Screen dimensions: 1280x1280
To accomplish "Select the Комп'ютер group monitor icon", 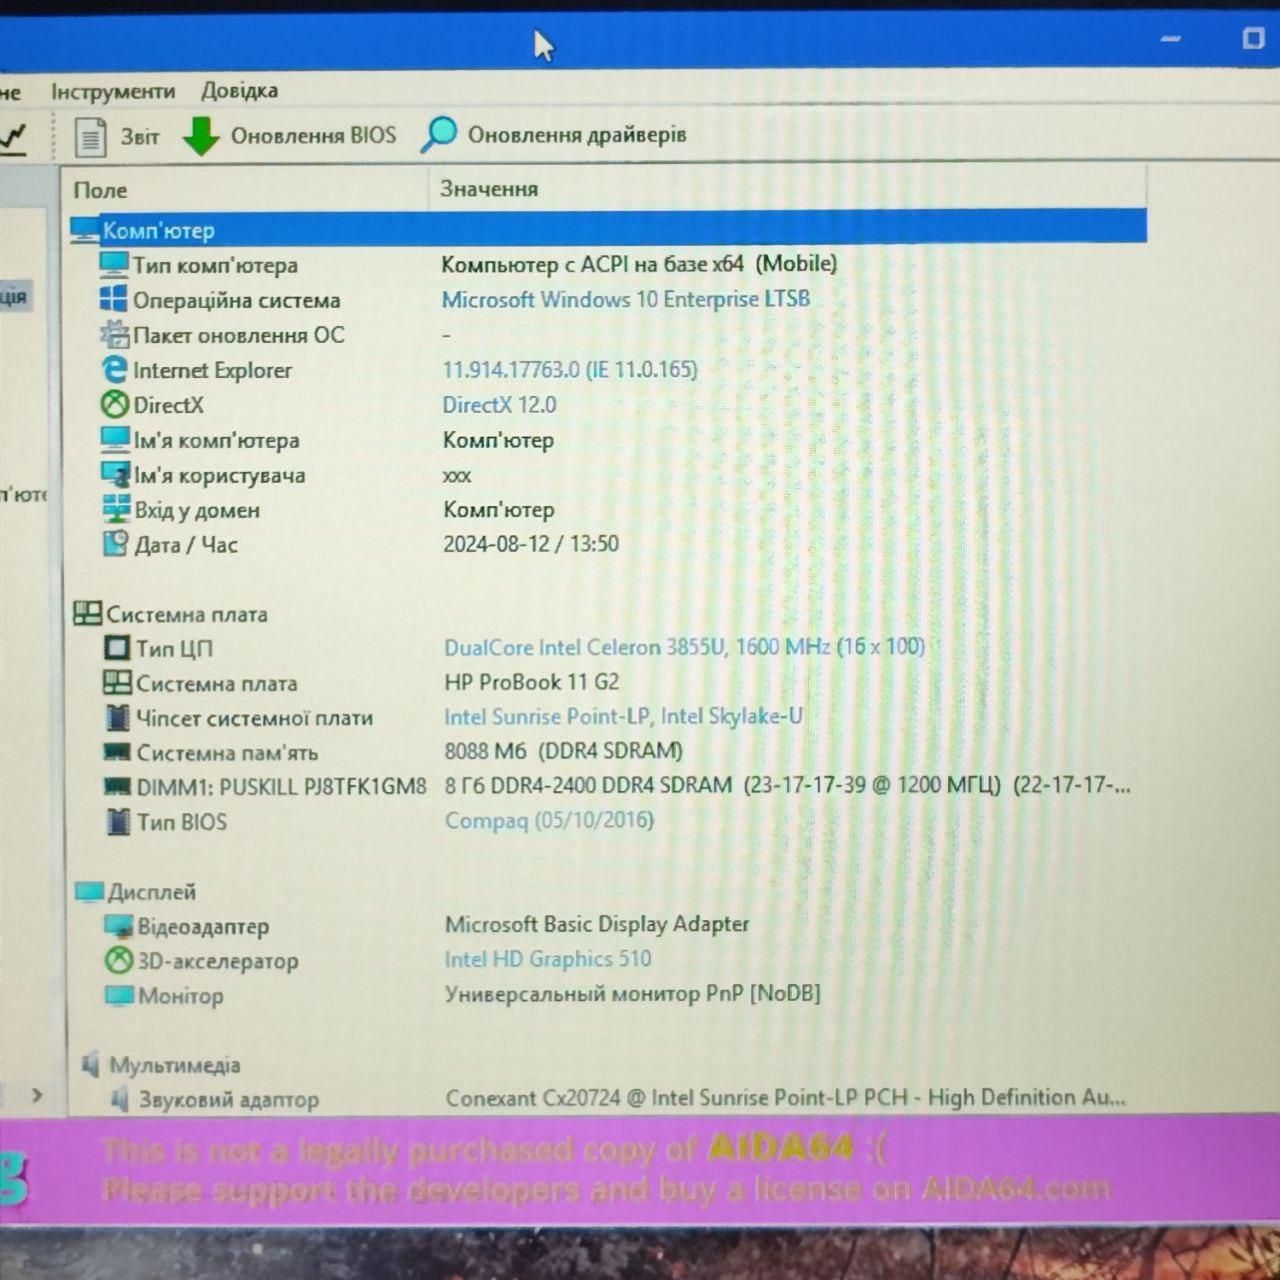I will 85,231.
